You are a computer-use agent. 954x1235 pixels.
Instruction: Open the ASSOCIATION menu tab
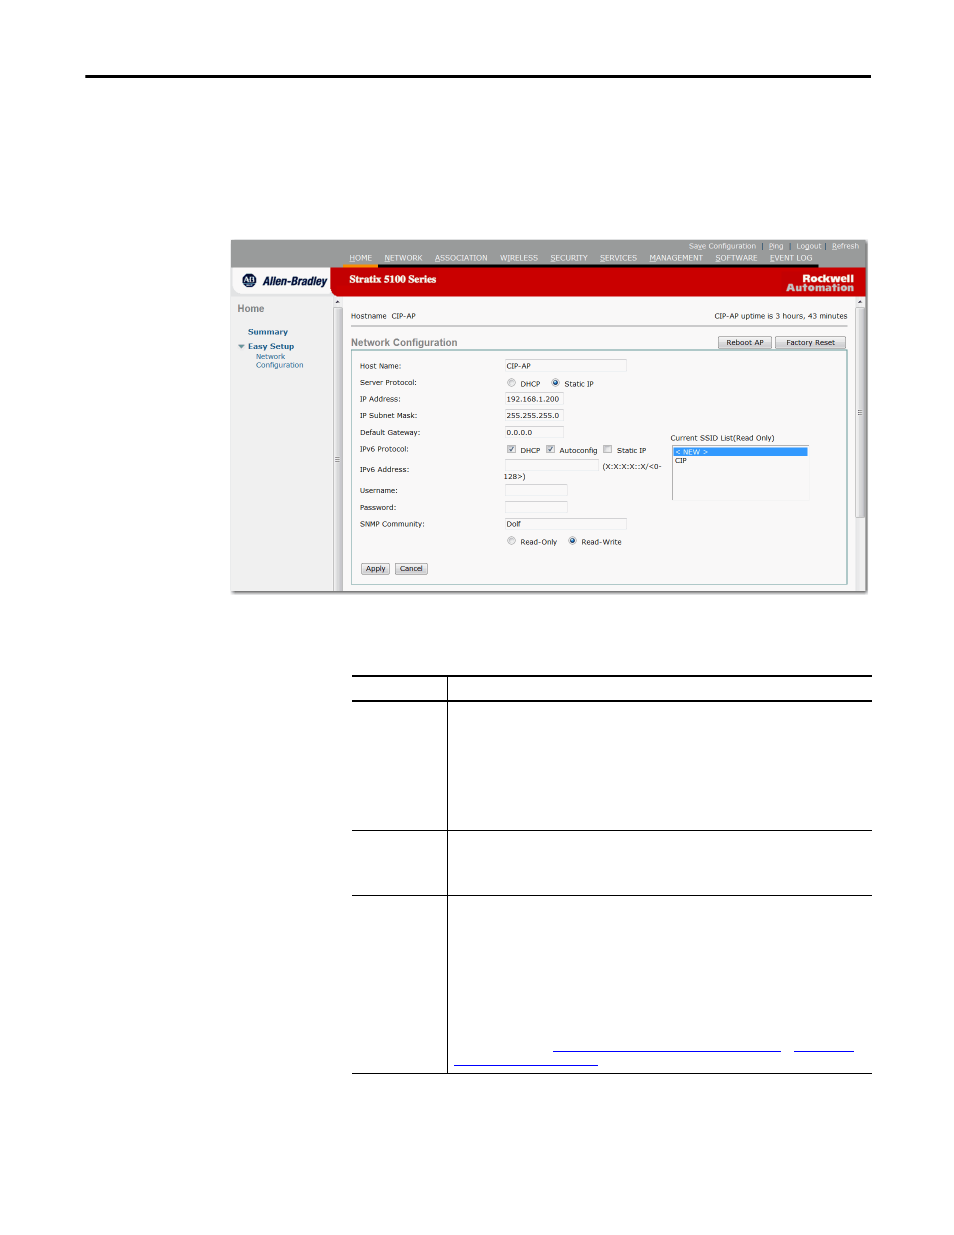(x=461, y=258)
